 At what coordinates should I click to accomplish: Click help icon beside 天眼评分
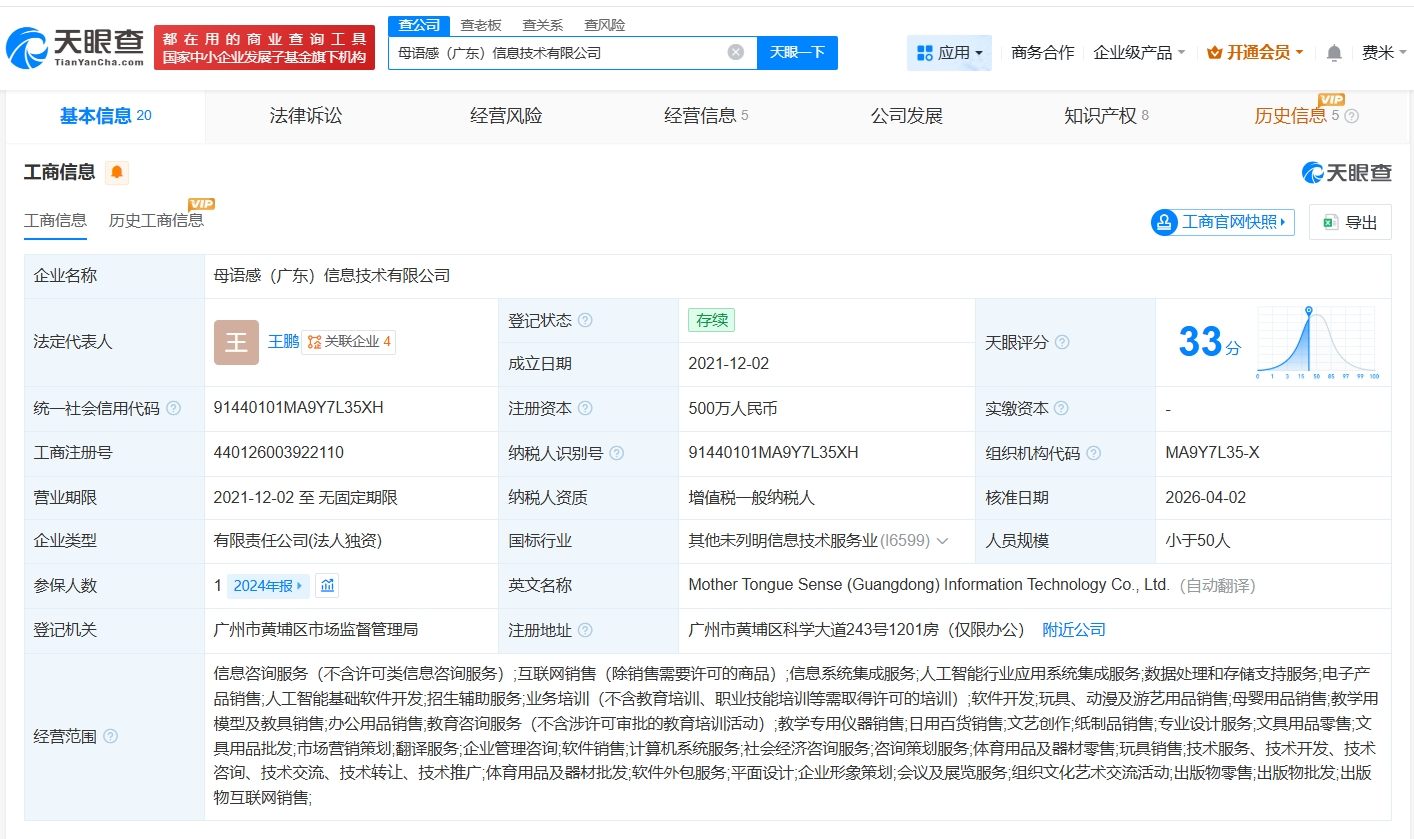[x=1062, y=342]
